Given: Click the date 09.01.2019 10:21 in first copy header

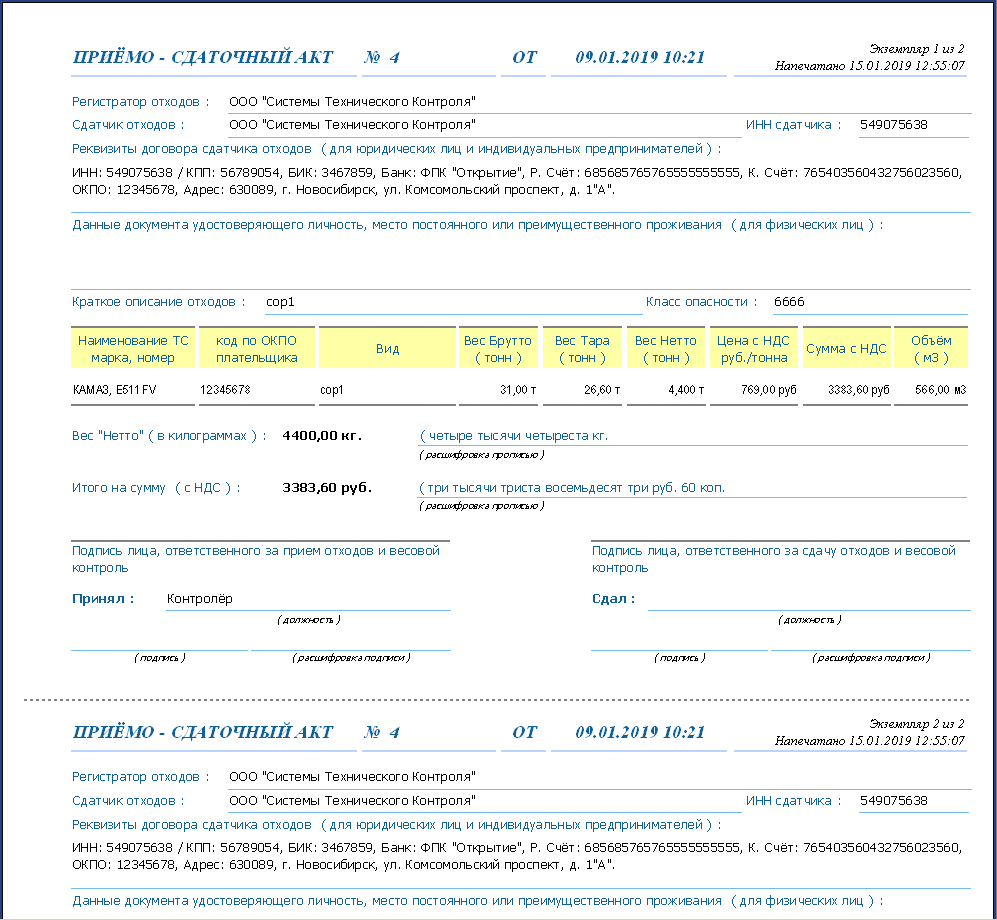Looking at the screenshot, I should (x=640, y=58).
